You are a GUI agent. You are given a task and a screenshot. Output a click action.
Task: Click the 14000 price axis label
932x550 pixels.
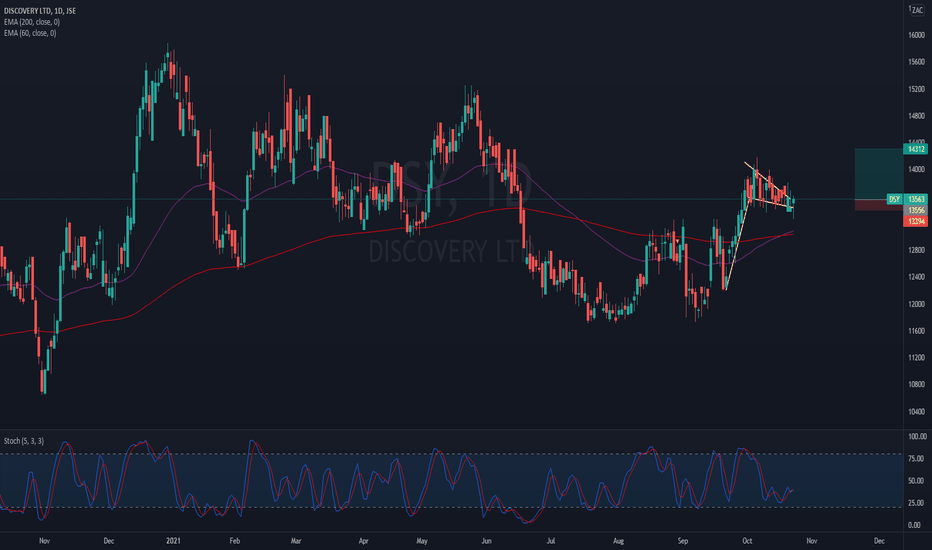click(917, 169)
